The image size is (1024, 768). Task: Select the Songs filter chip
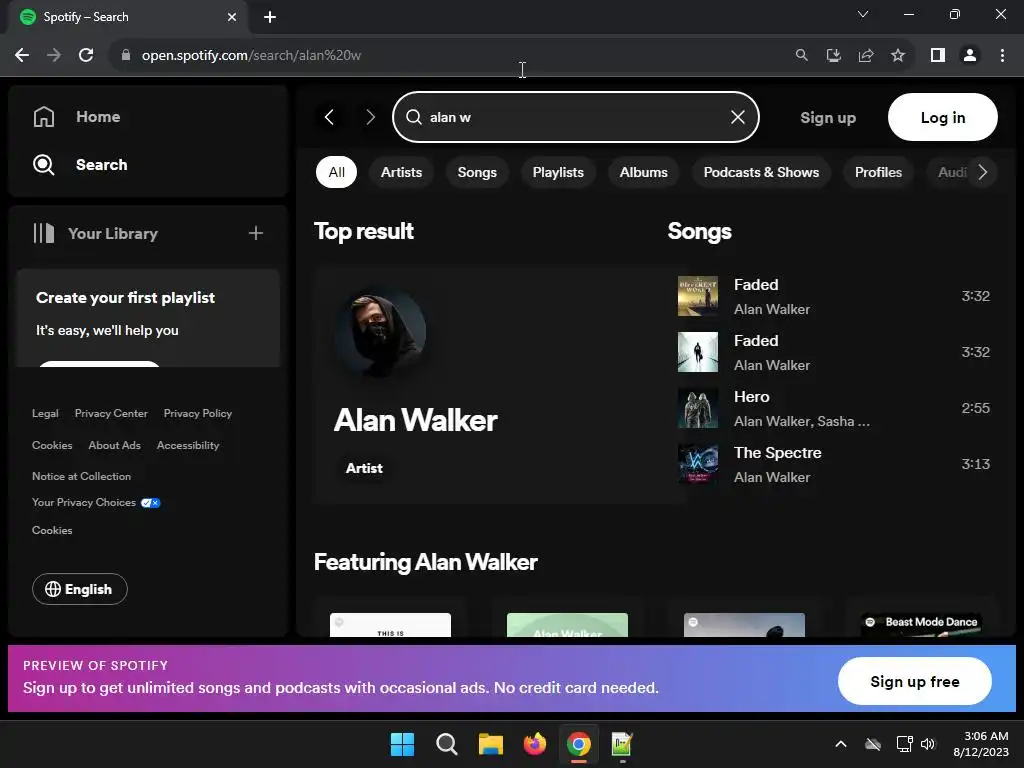[x=477, y=172]
